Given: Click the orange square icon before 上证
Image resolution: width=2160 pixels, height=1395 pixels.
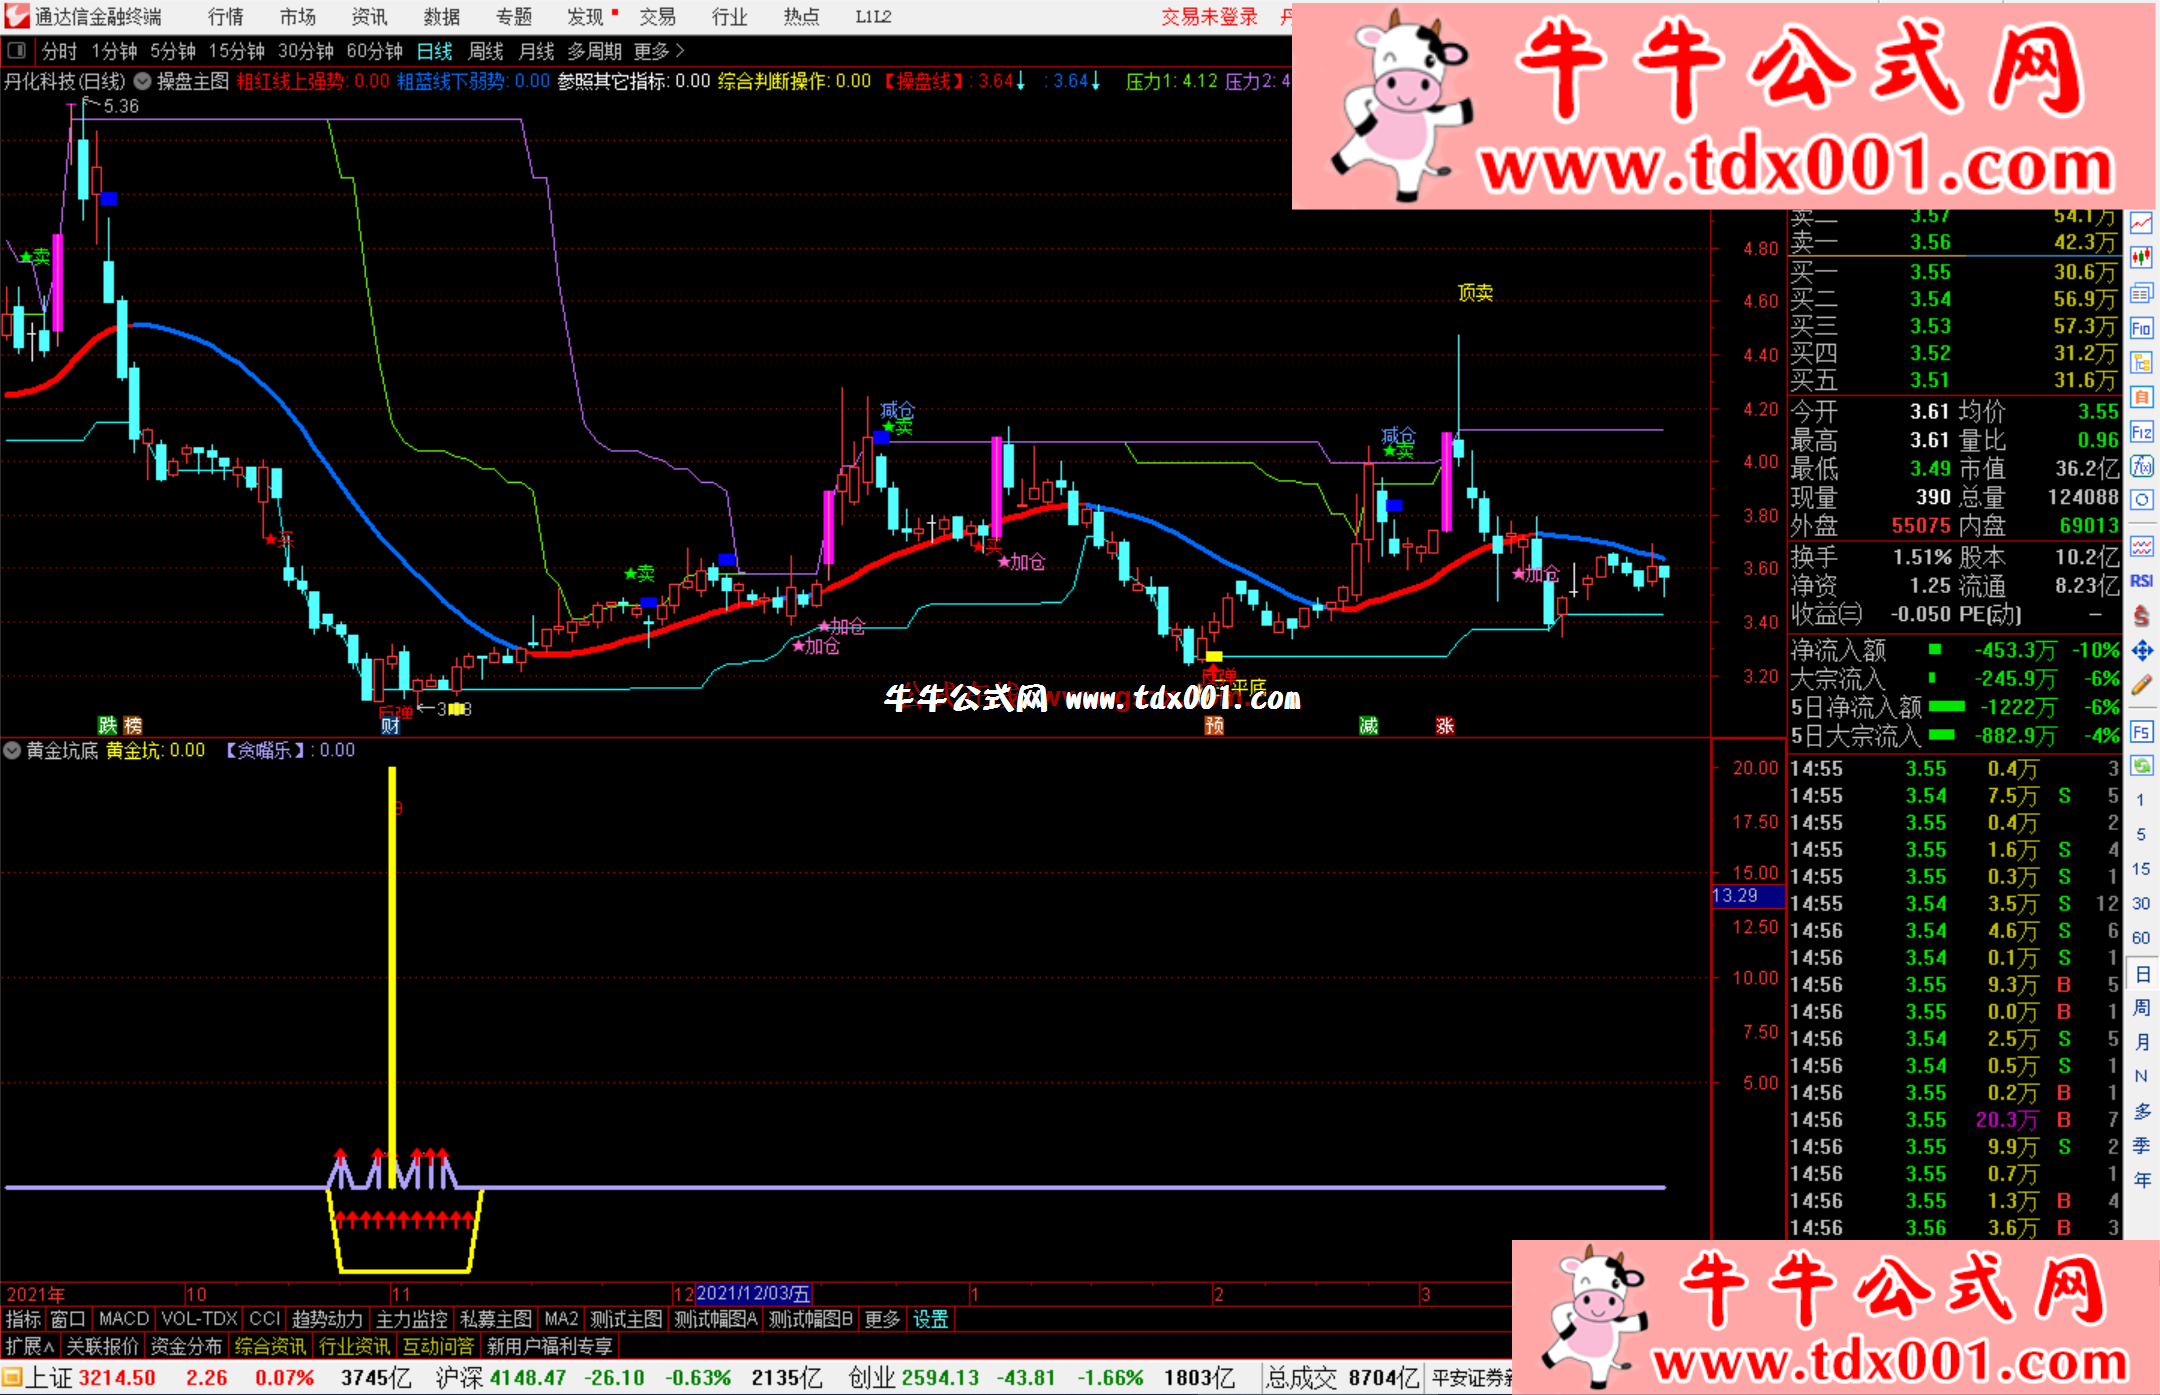Looking at the screenshot, I should [12, 1378].
